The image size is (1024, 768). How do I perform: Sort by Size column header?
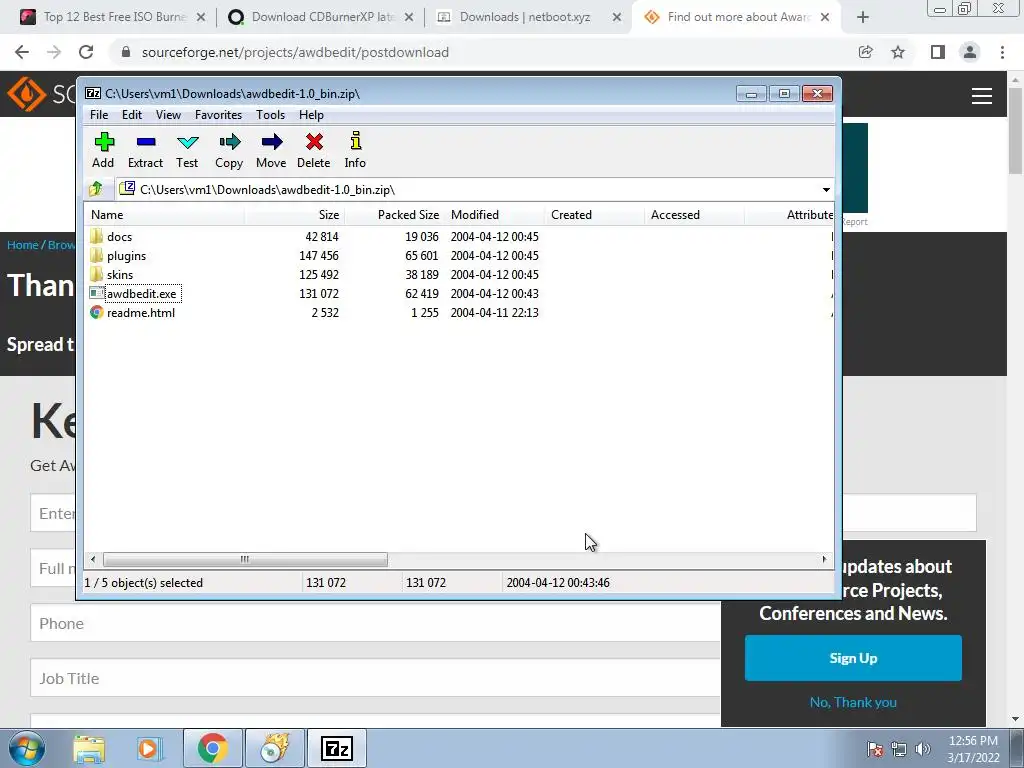pos(295,215)
